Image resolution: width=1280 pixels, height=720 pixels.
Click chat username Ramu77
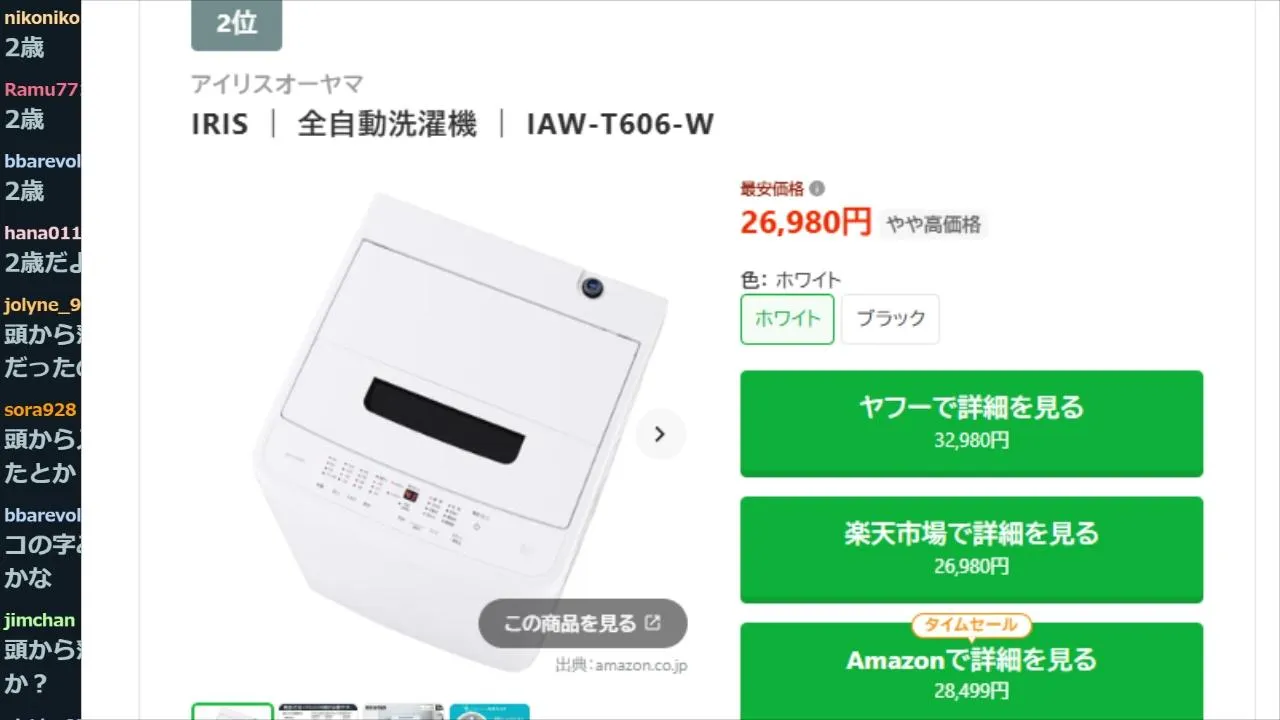(41, 90)
